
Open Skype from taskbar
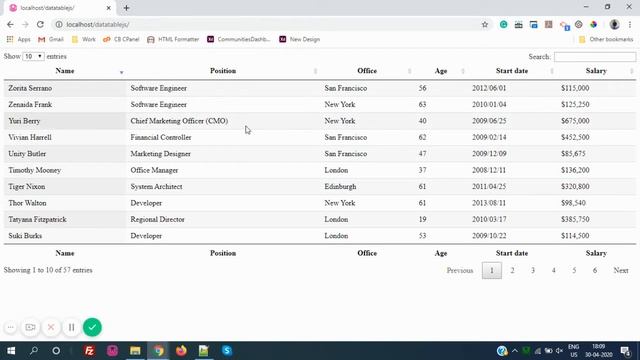(x=227, y=351)
